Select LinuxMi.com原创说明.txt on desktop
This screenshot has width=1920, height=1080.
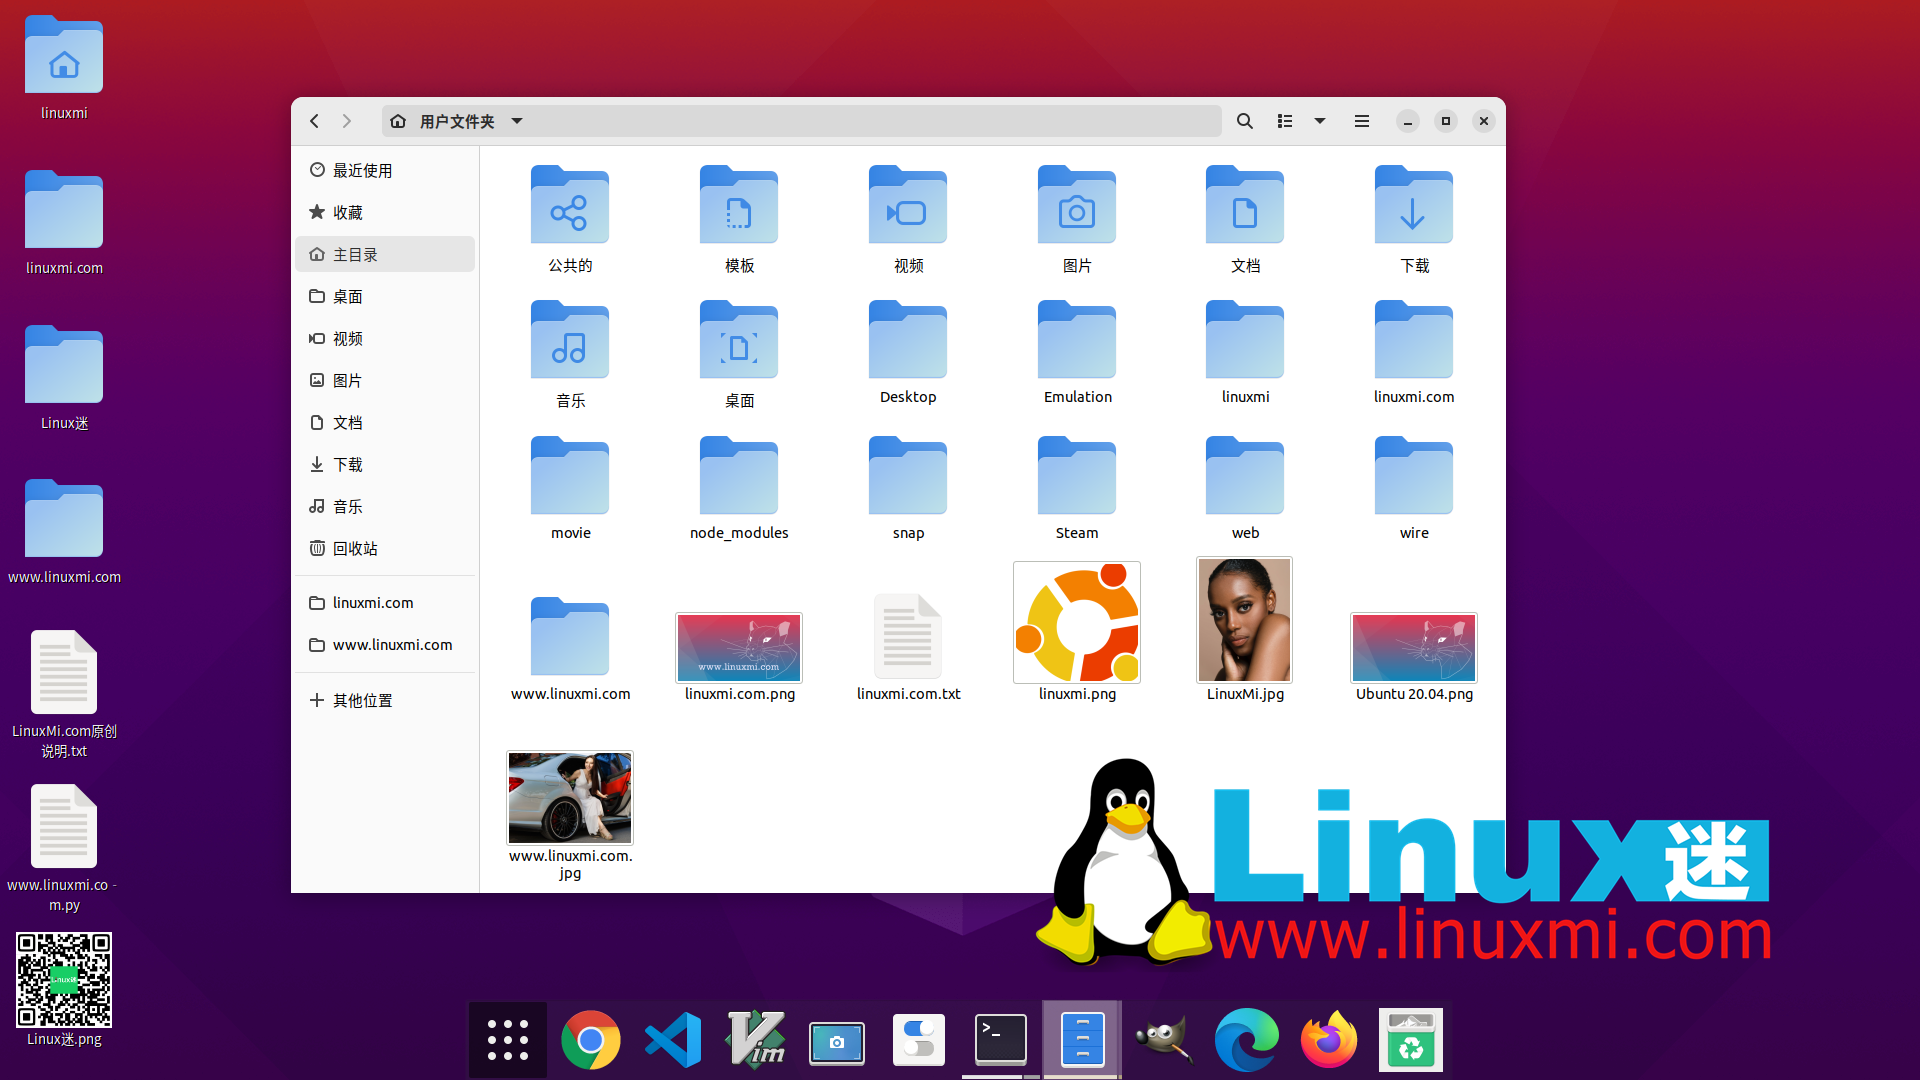click(64, 672)
